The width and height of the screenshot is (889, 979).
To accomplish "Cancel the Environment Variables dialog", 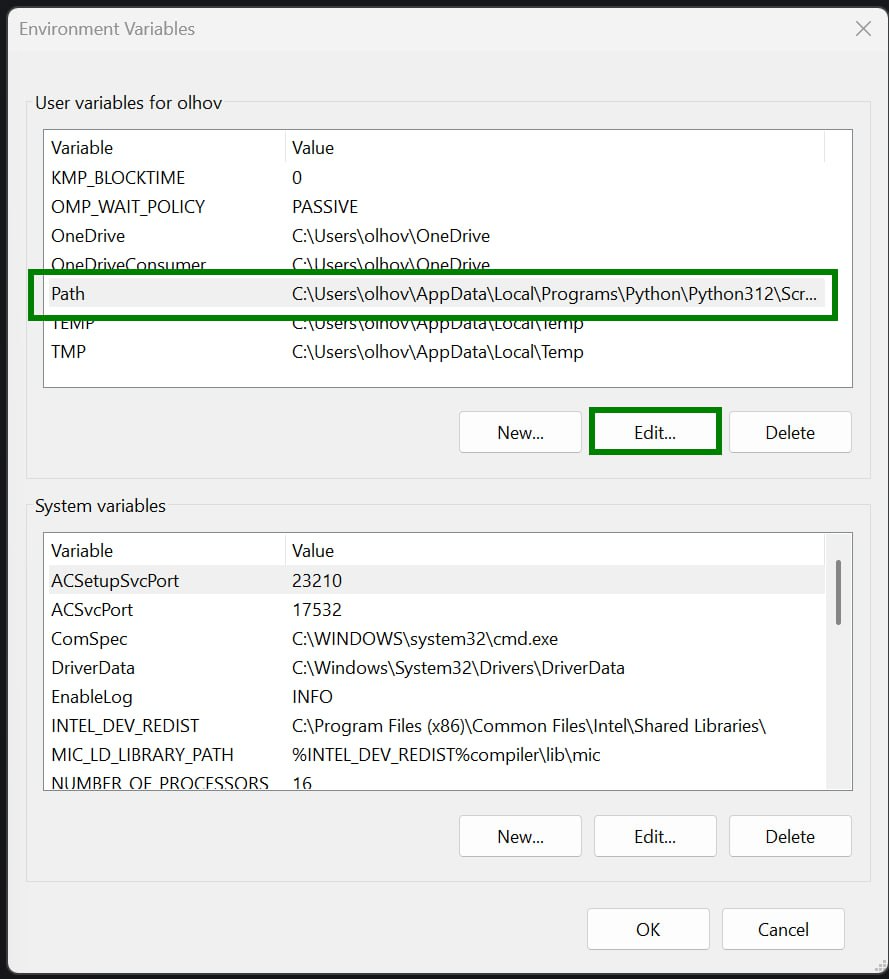I will 783,929.
